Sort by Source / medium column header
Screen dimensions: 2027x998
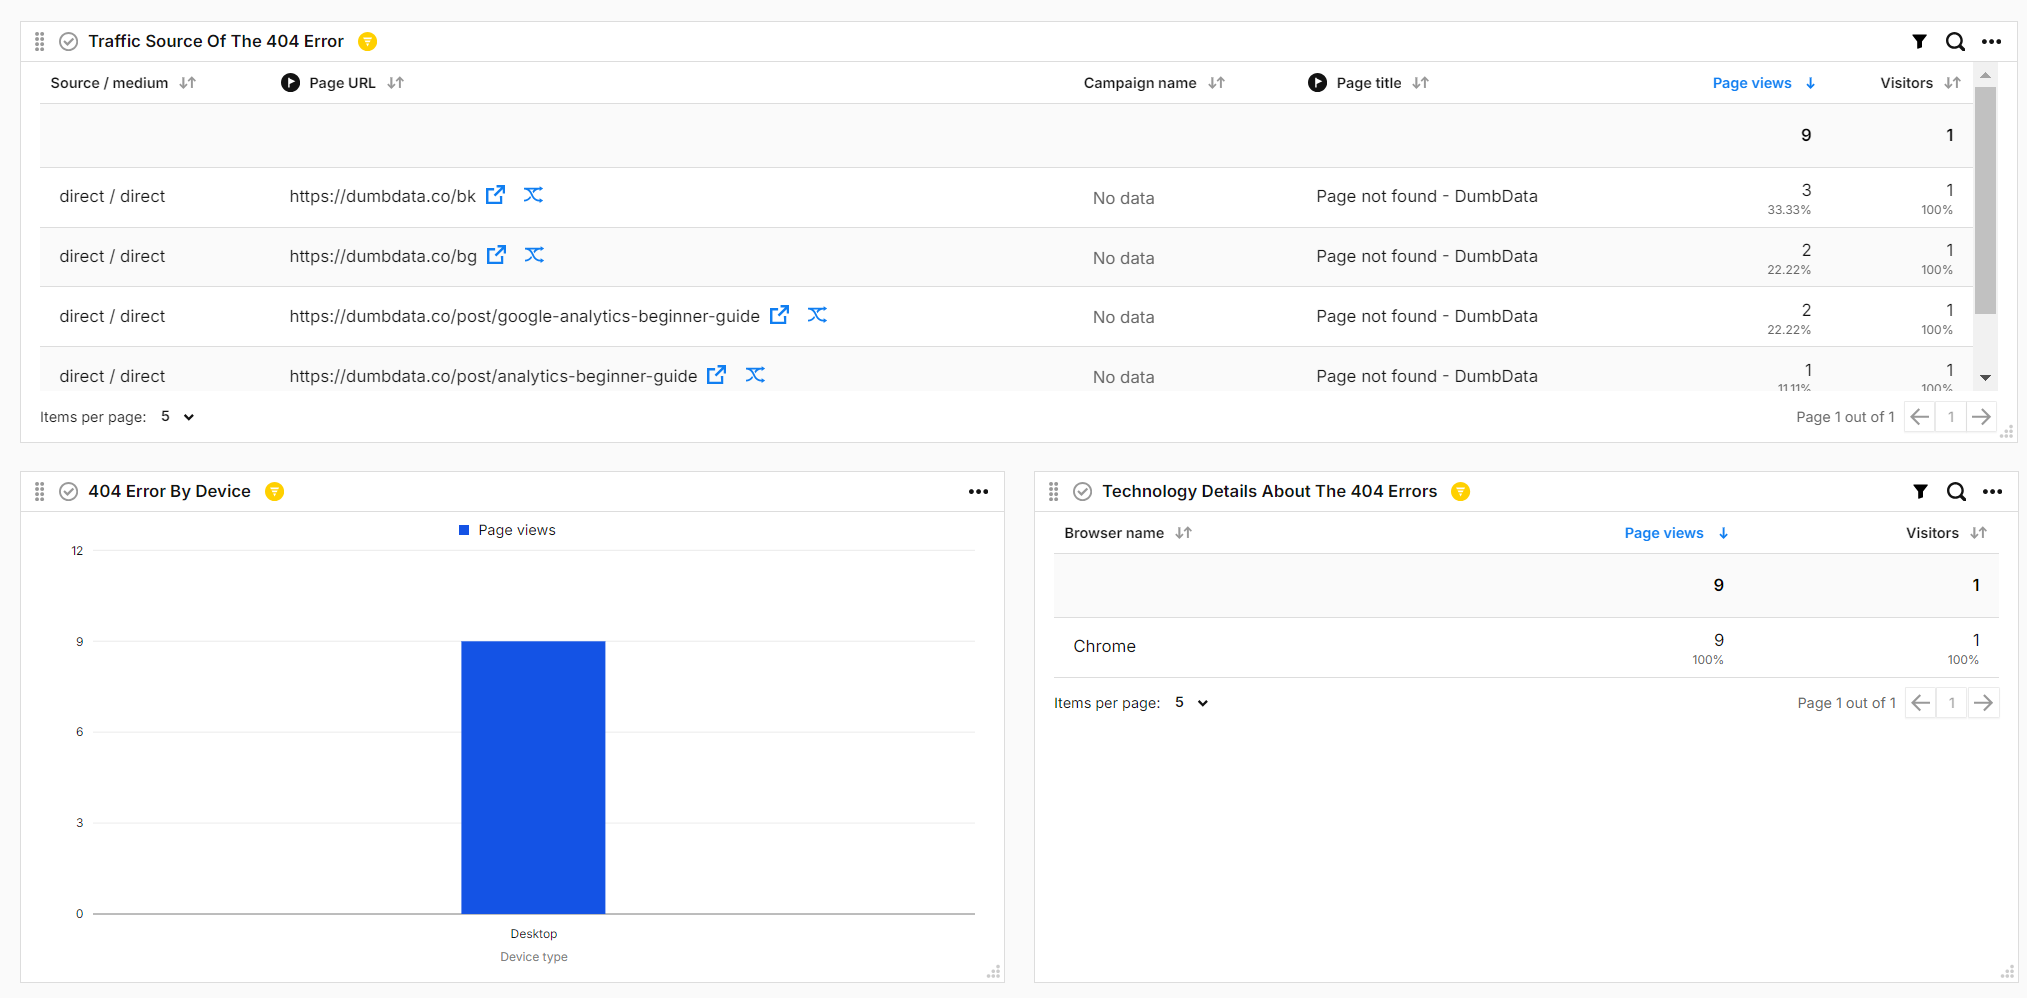pos(110,83)
